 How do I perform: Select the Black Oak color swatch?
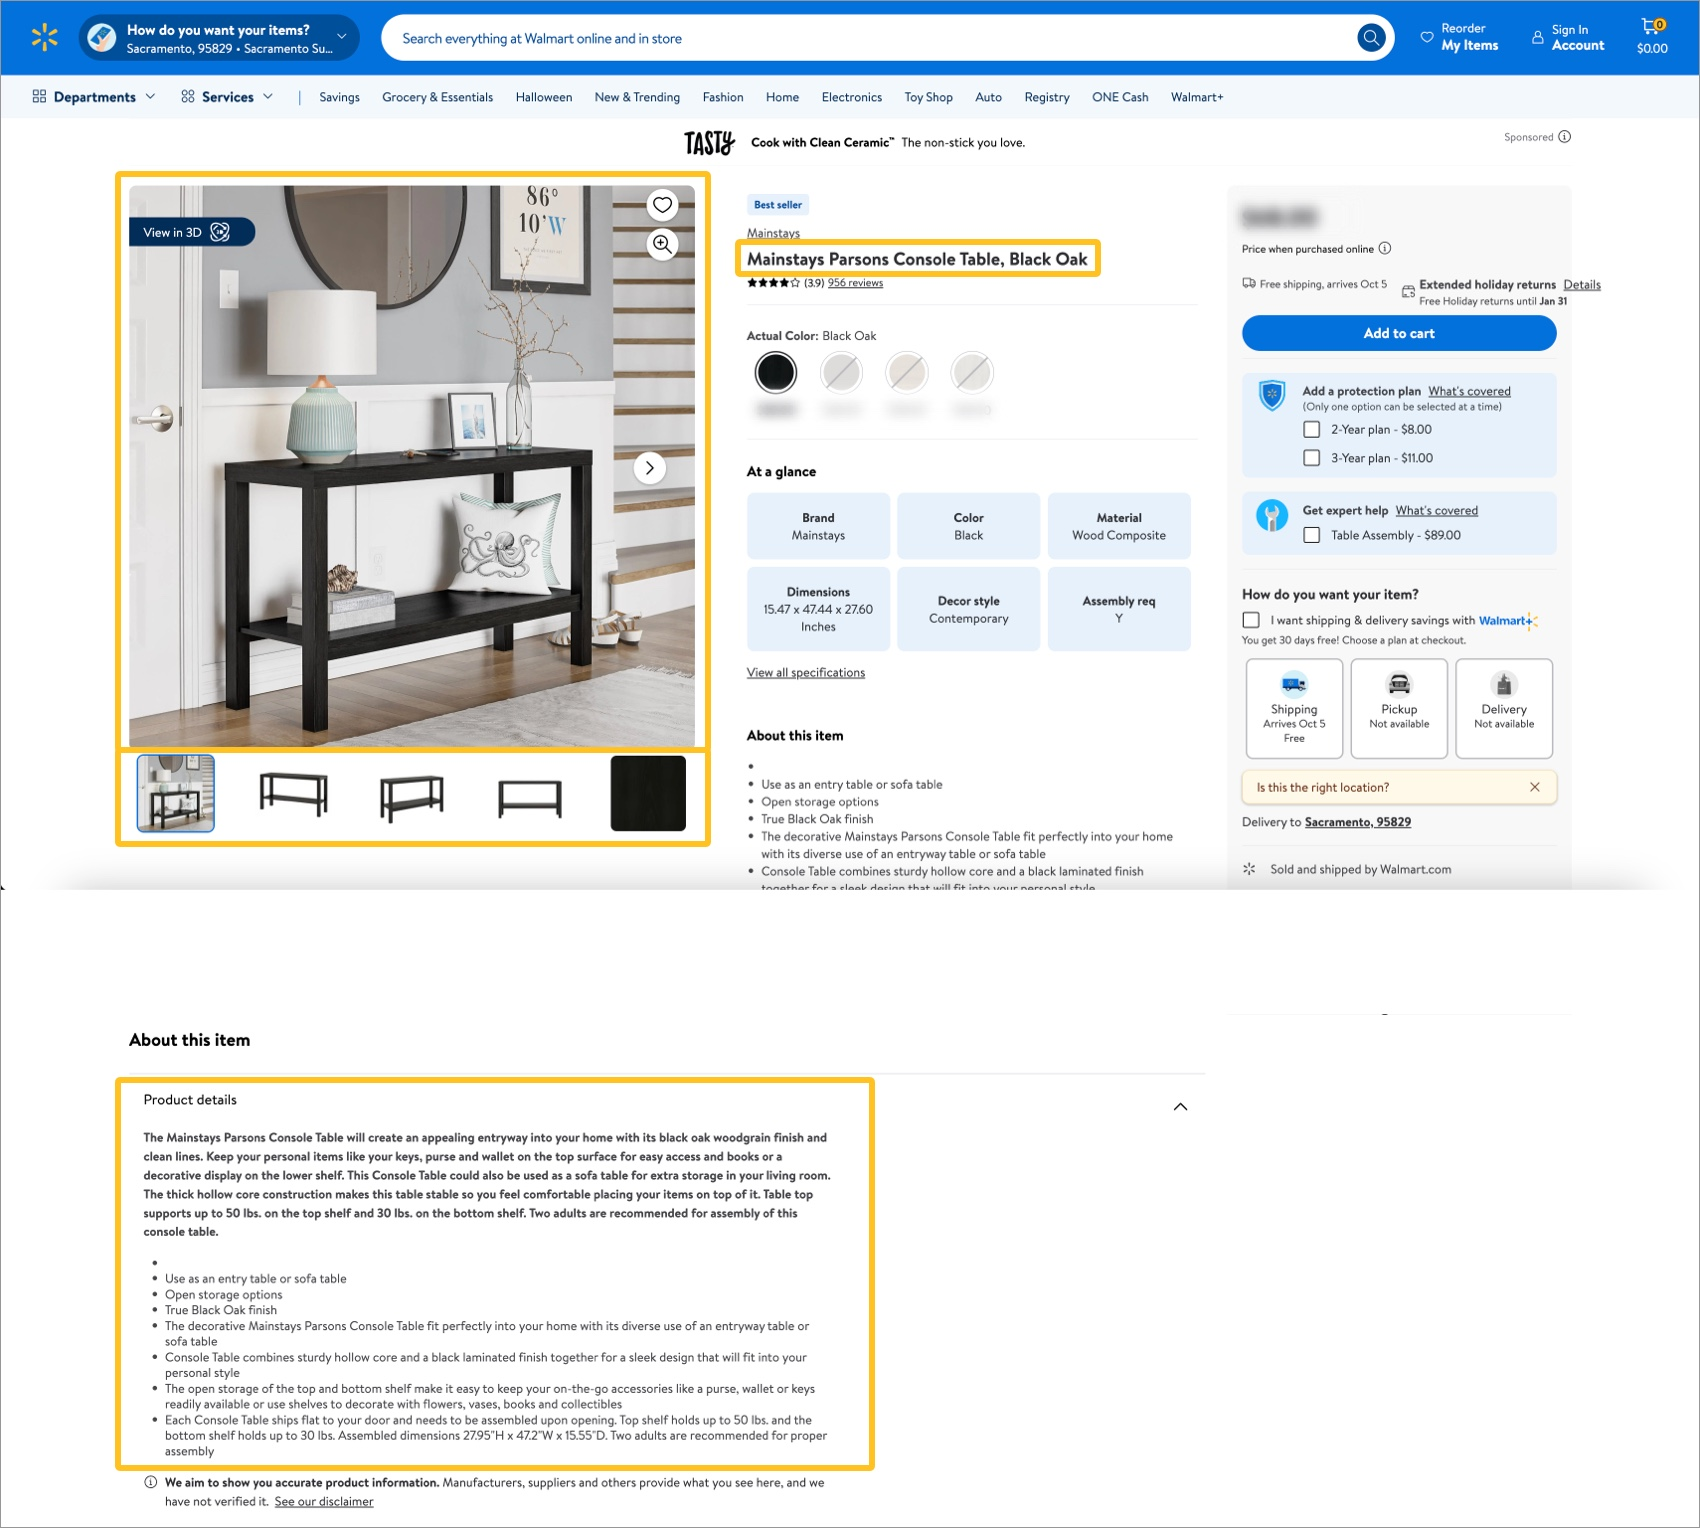pyautogui.click(x=776, y=373)
